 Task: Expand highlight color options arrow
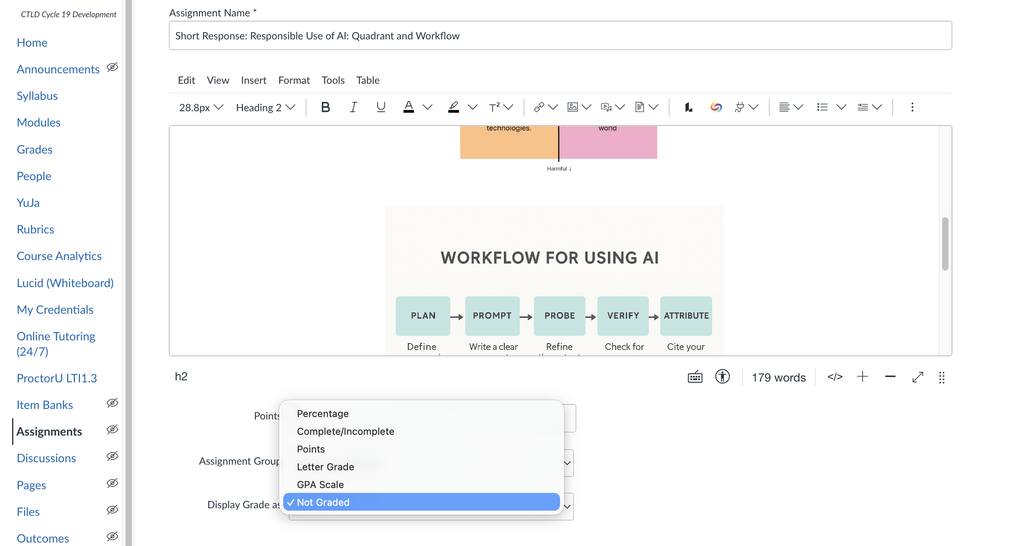point(472,107)
